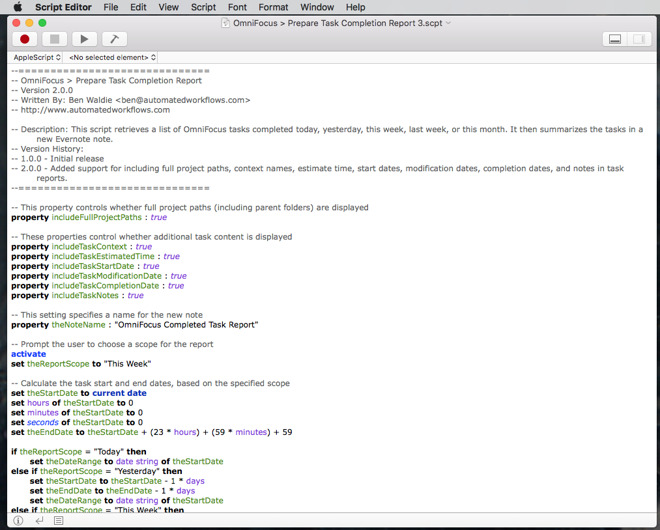Open the AppleScript language dropdown
This screenshot has width=660, height=530.
37,57
